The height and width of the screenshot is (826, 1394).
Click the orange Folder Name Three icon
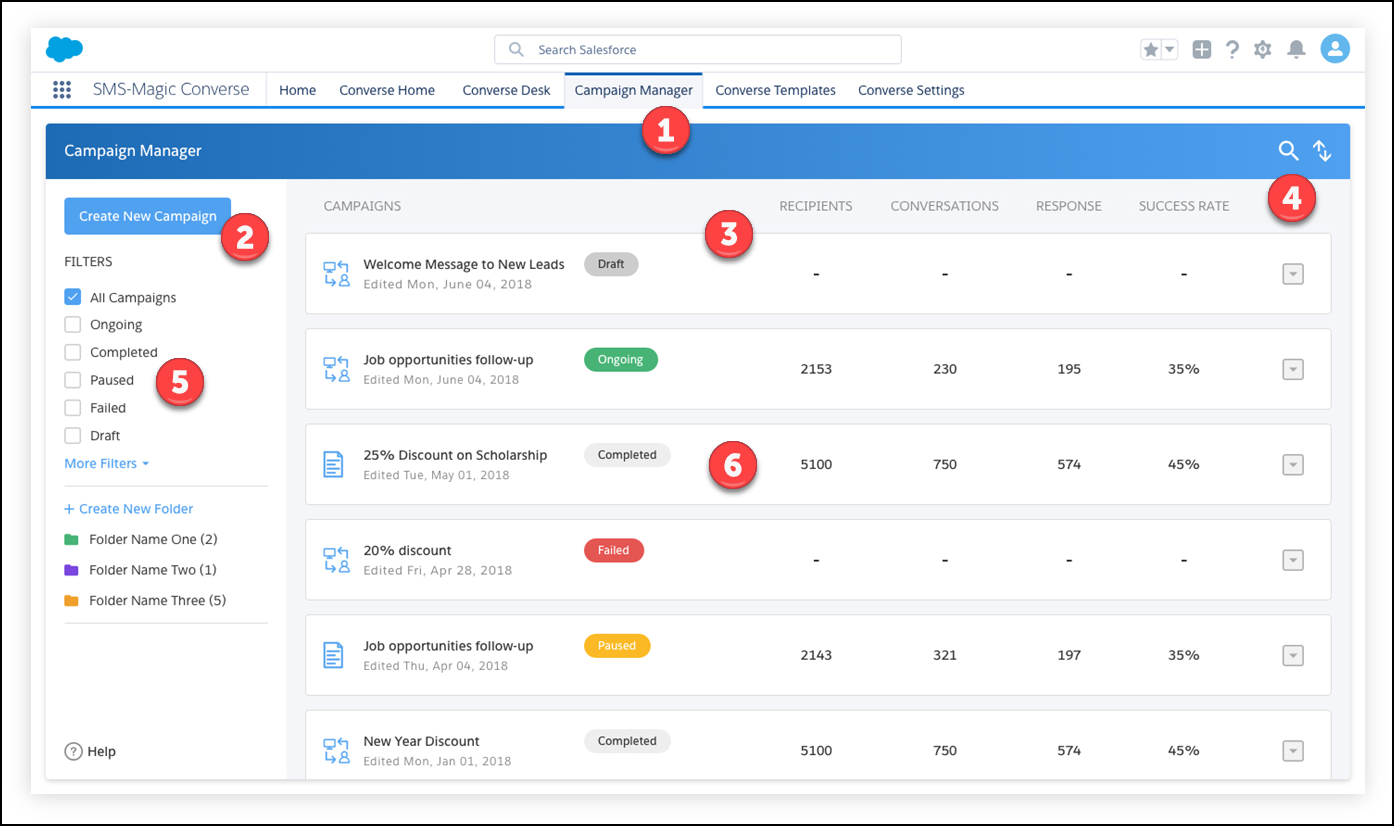click(x=71, y=601)
